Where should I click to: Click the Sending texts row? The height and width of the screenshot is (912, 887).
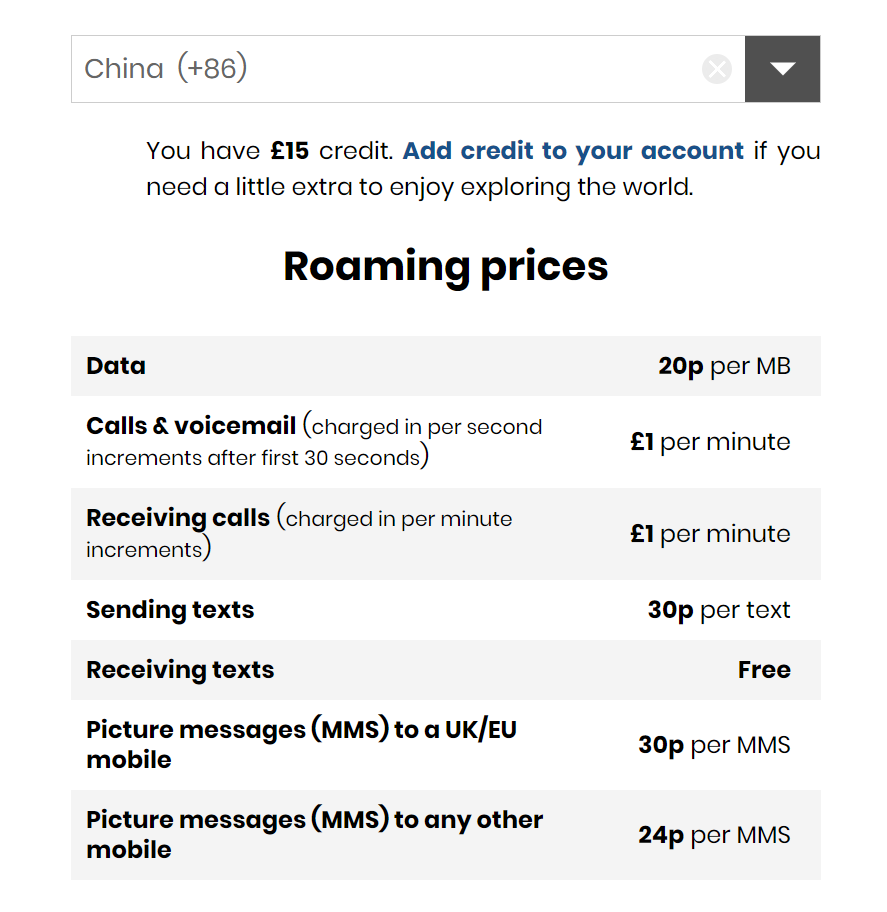point(446,610)
